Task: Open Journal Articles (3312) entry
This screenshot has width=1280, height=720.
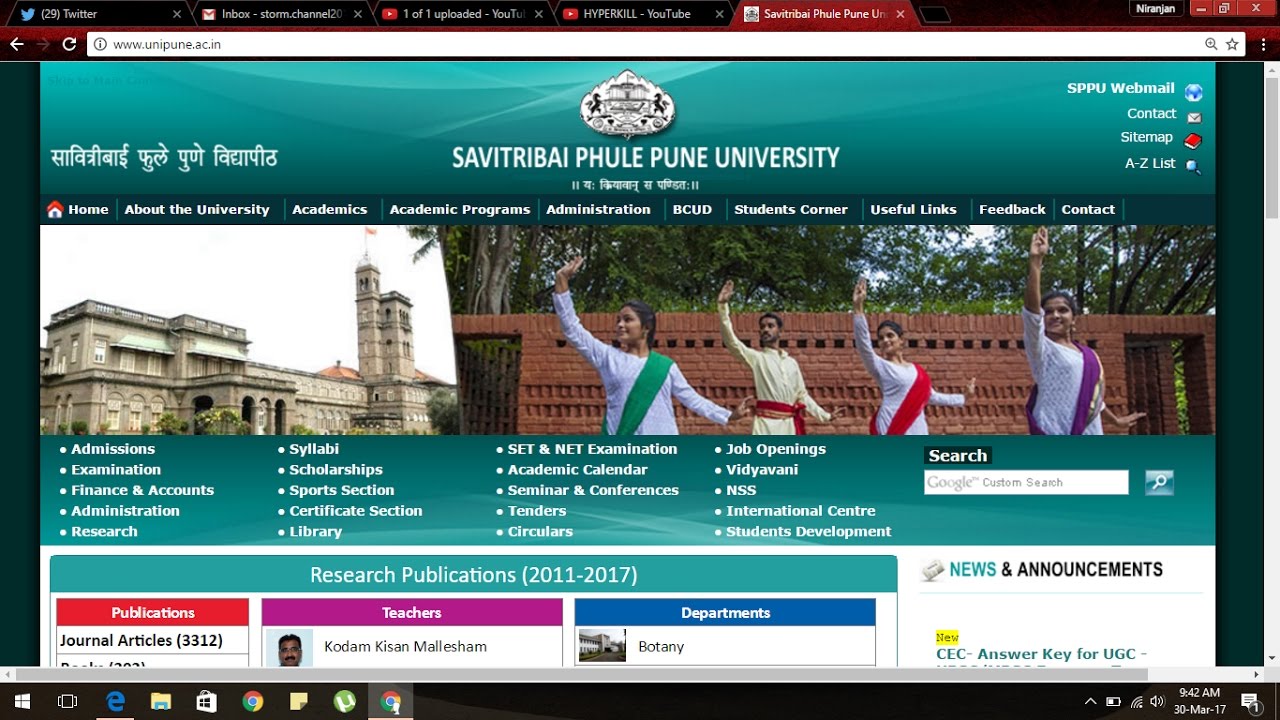Action: tap(141, 640)
